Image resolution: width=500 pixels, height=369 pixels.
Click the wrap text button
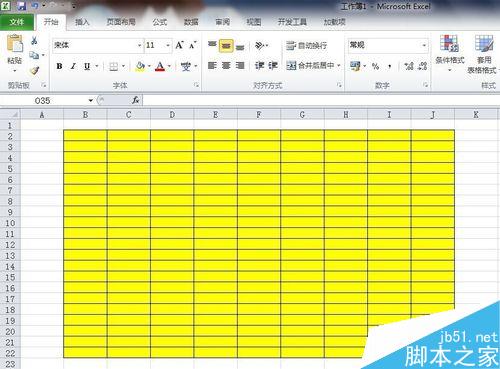[306, 46]
